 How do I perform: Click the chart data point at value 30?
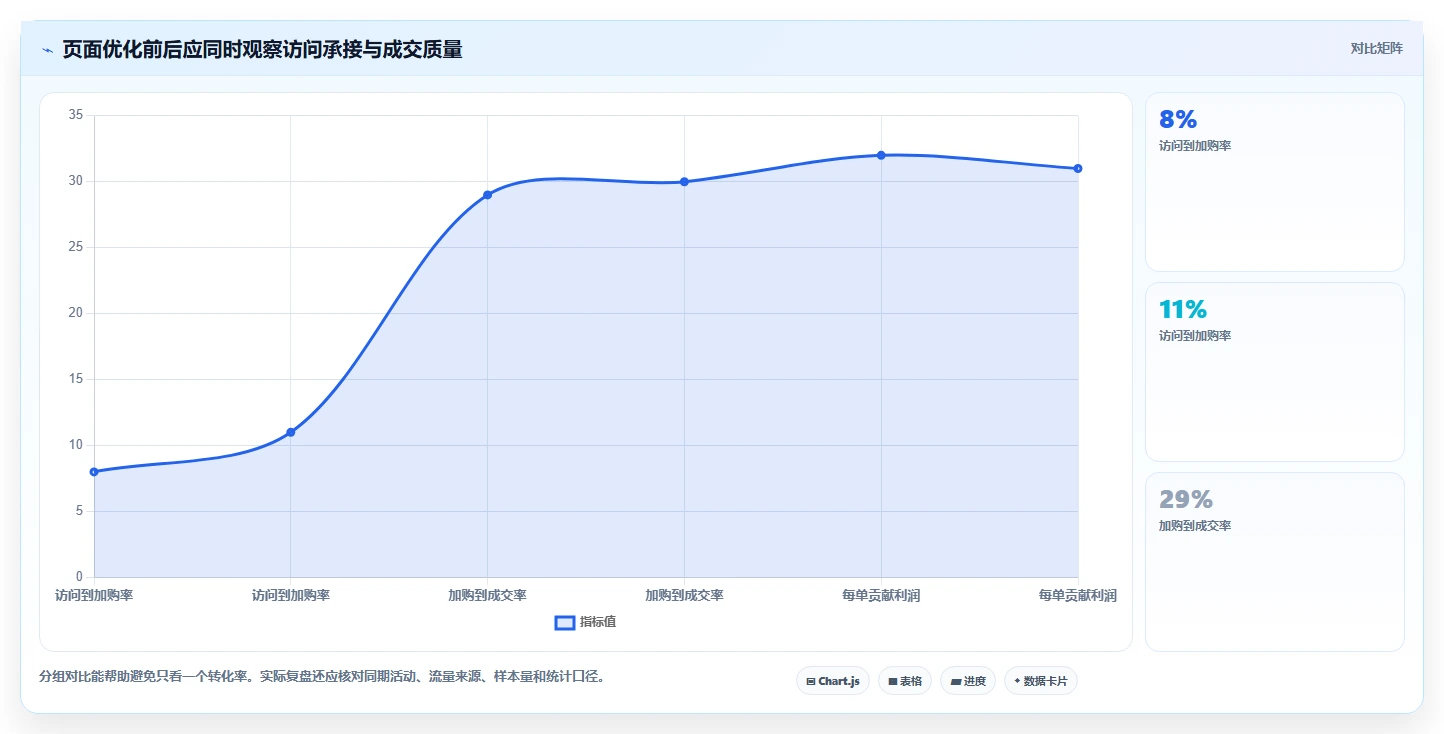(684, 182)
